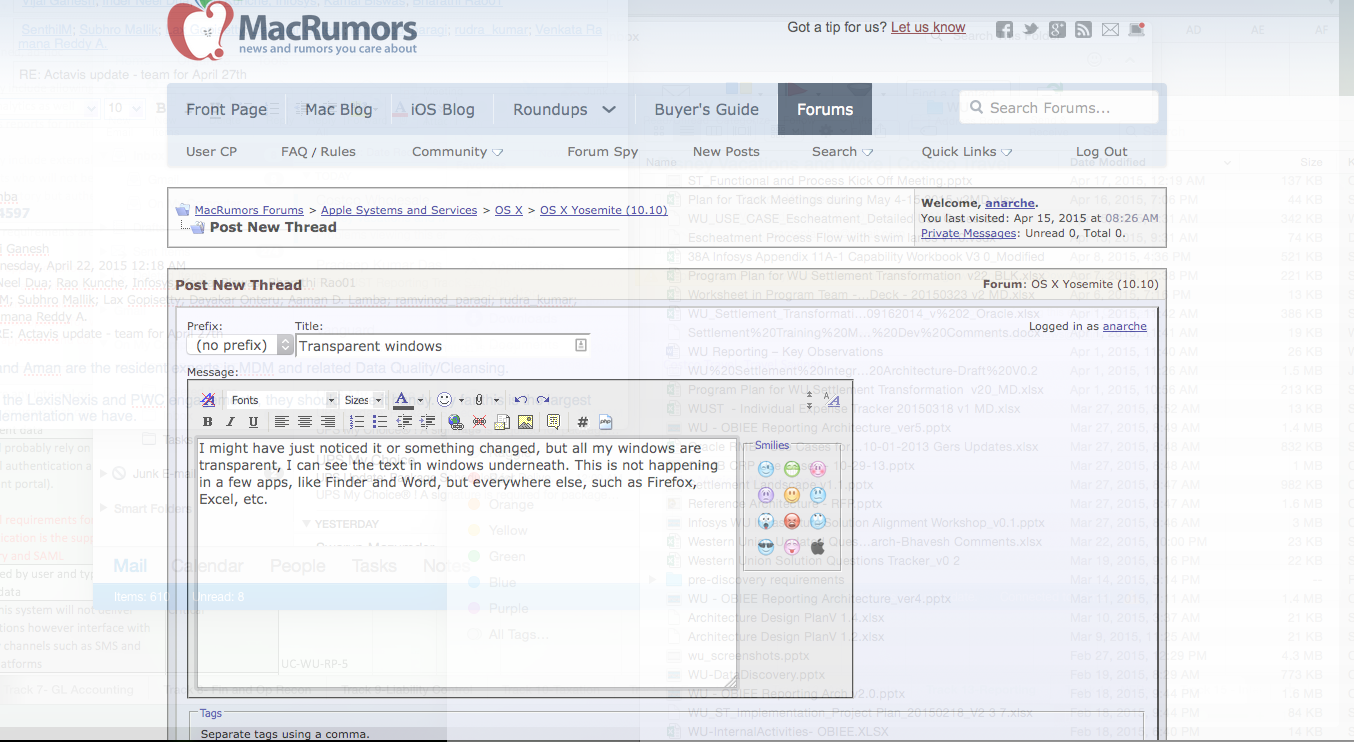This screenshot has width=1354, height=742.
Task: Open the smilies dropdown arrow in toolbar
Action: 462,400
